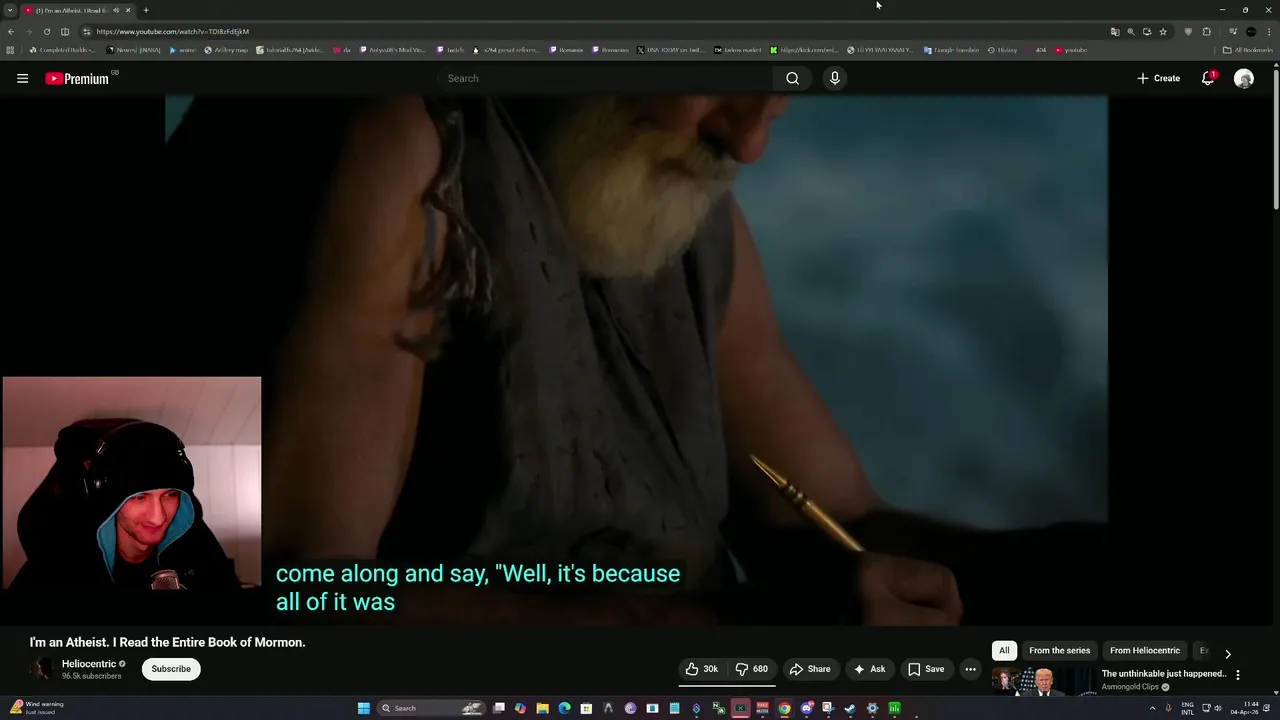The width and height of the screenshot is (1280, 720).
Task: Start voice search with microphone icon
Action: [834, 78]
